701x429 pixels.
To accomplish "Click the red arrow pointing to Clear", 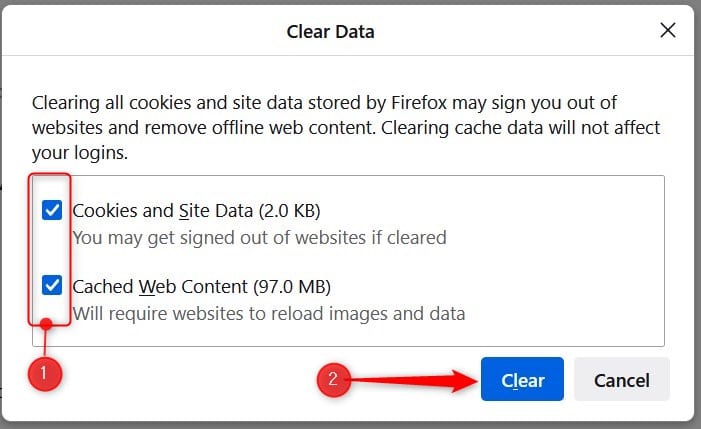I will coord(414,381).
